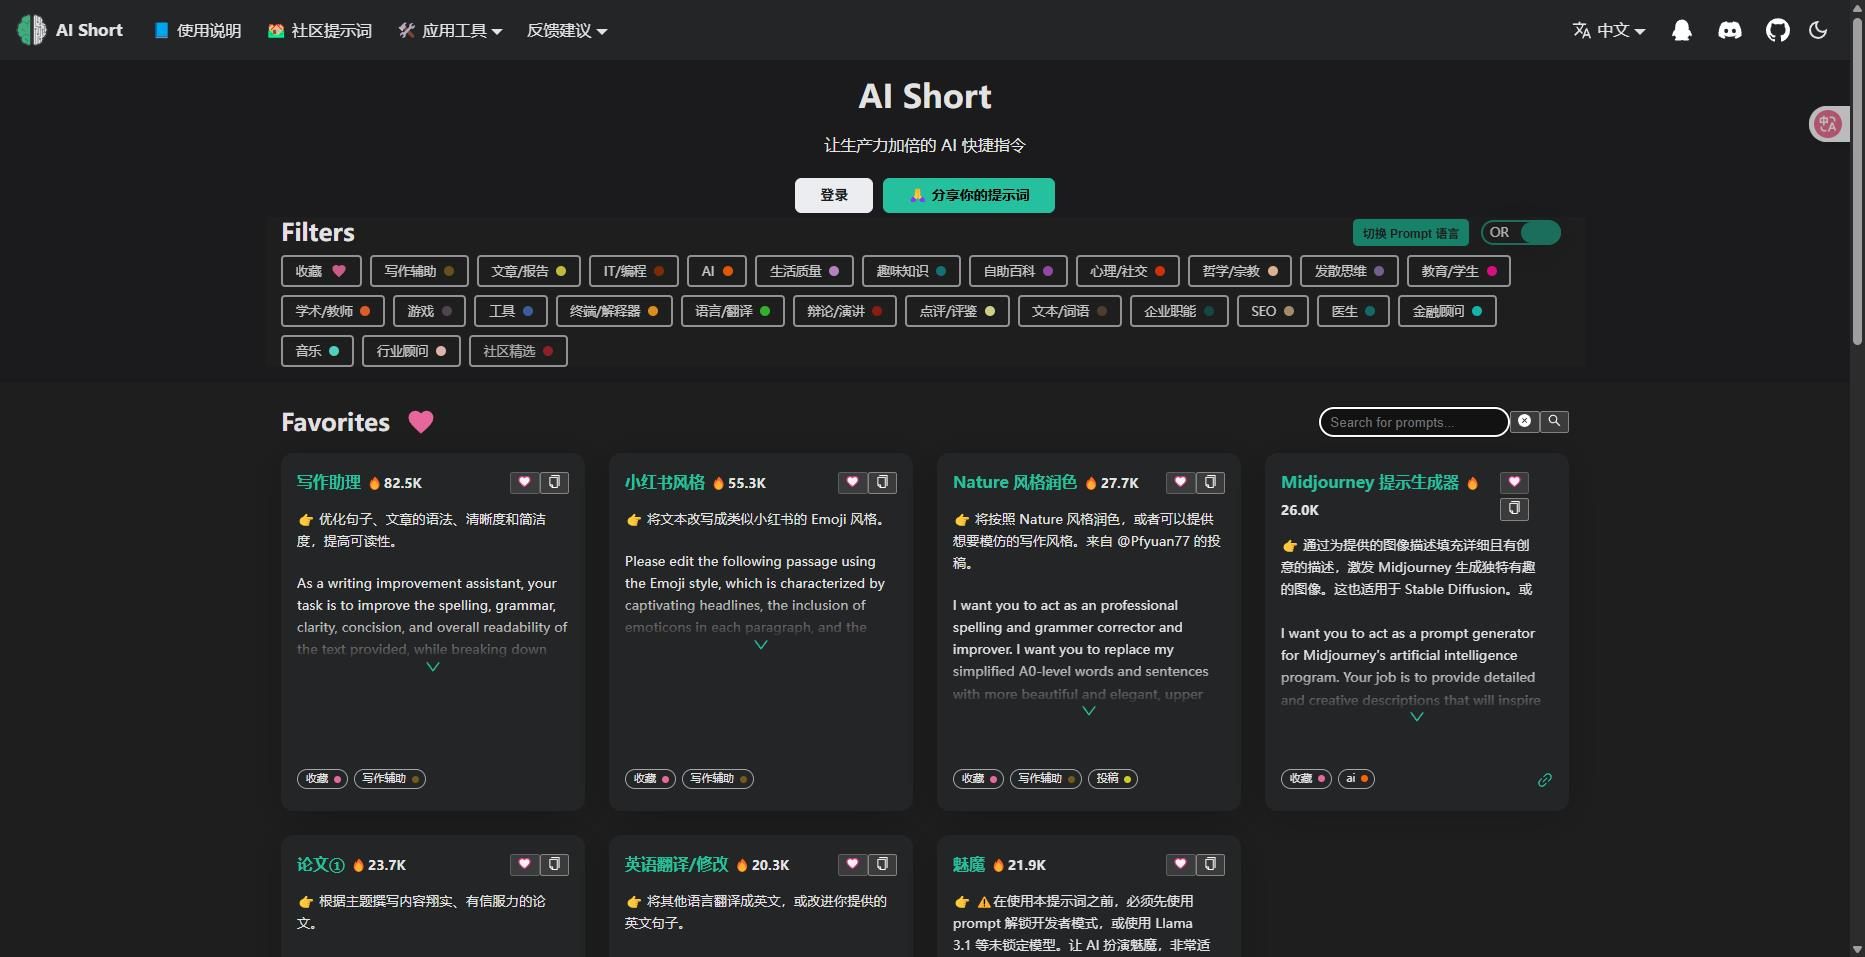Click the ai tag on Midjourney card
The width and height of the screenshot is (1865, 957).
pos(1356,778)
